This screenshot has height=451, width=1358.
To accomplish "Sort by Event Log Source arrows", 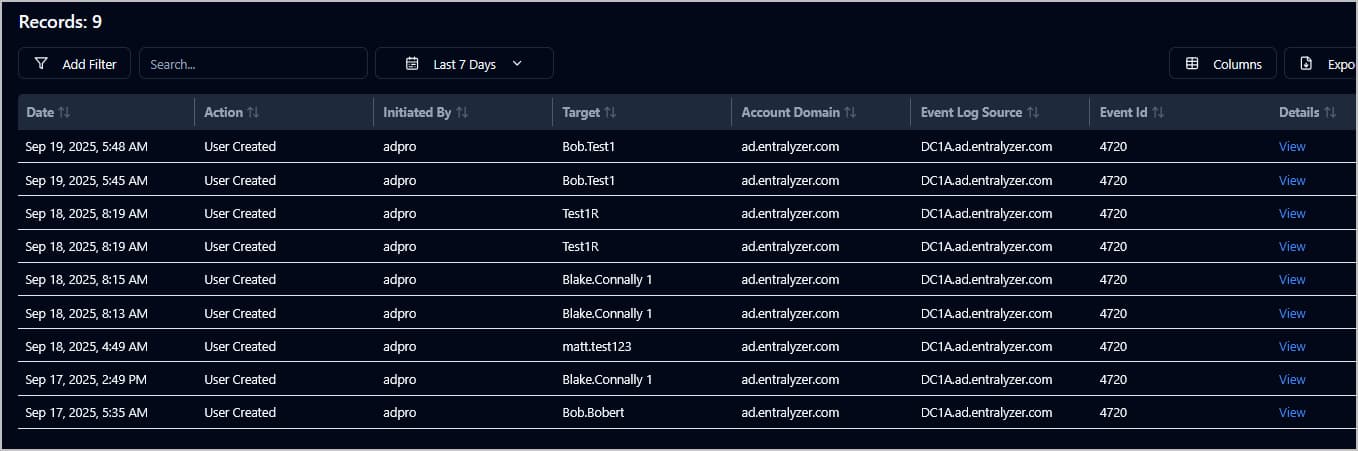I will click(1033, 113).
